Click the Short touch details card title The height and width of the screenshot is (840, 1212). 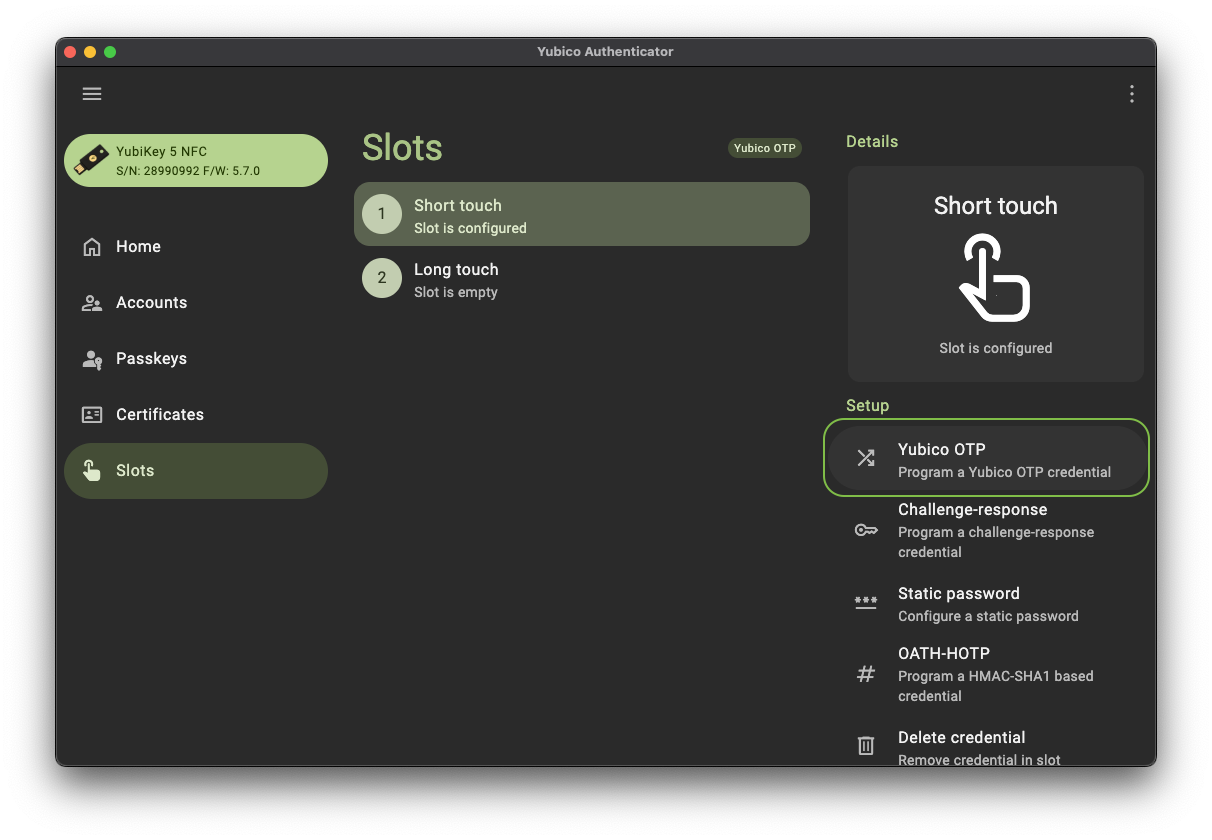996,206
